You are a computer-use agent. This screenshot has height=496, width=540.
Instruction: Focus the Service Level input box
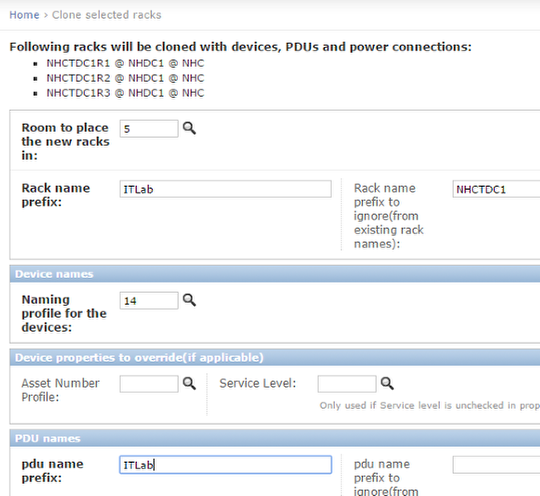click(347, 384)
